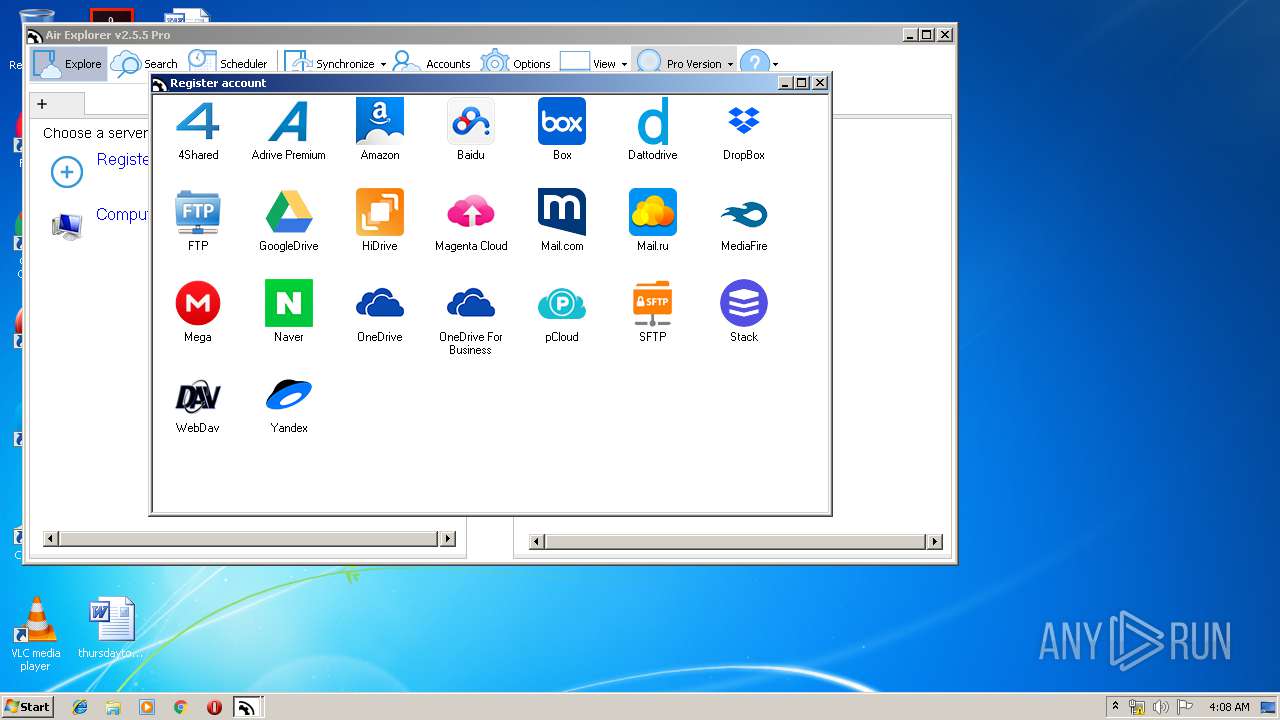Expand the View dropdown arrow
1280x720 pixels.
[x=624, y=64]
